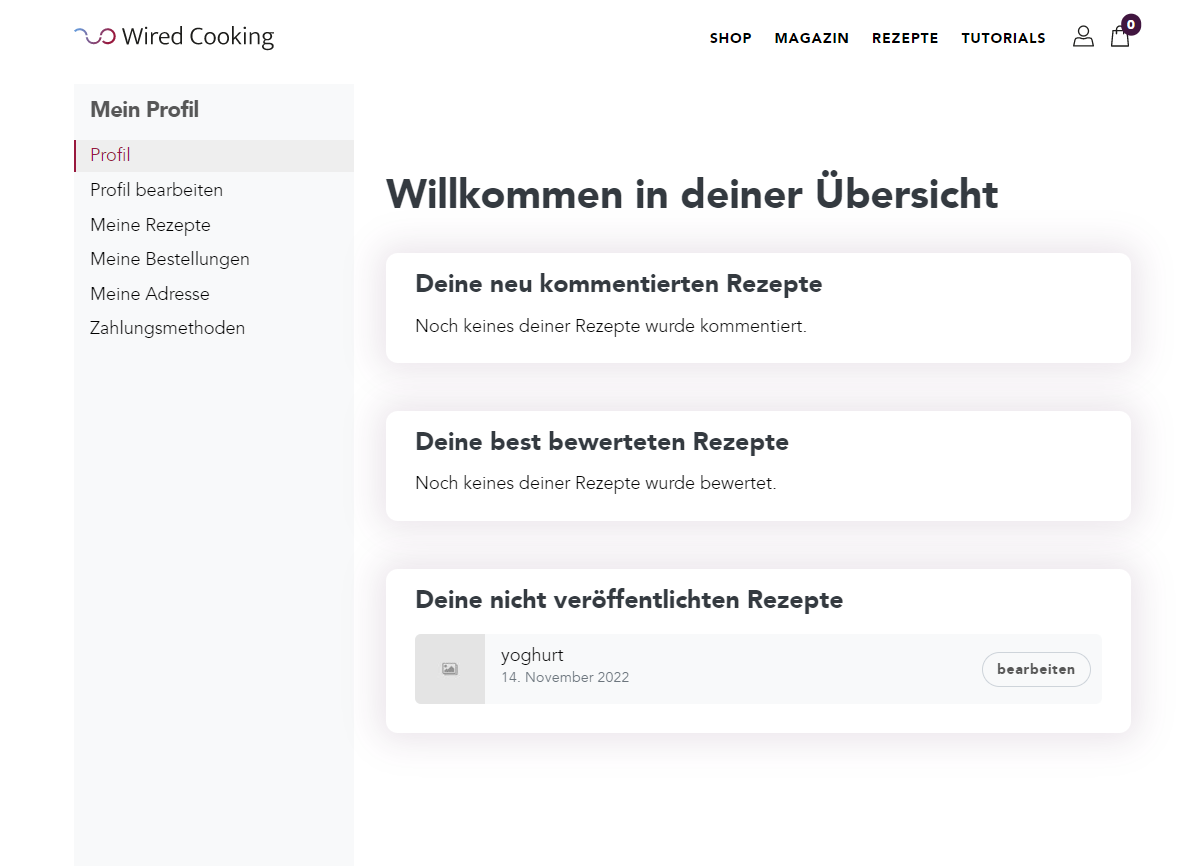Open Meine Bestellungen in the sidebar
The width and height of the screenshot is (1200, 866).
pyautogui.click(x=170, y=259)
